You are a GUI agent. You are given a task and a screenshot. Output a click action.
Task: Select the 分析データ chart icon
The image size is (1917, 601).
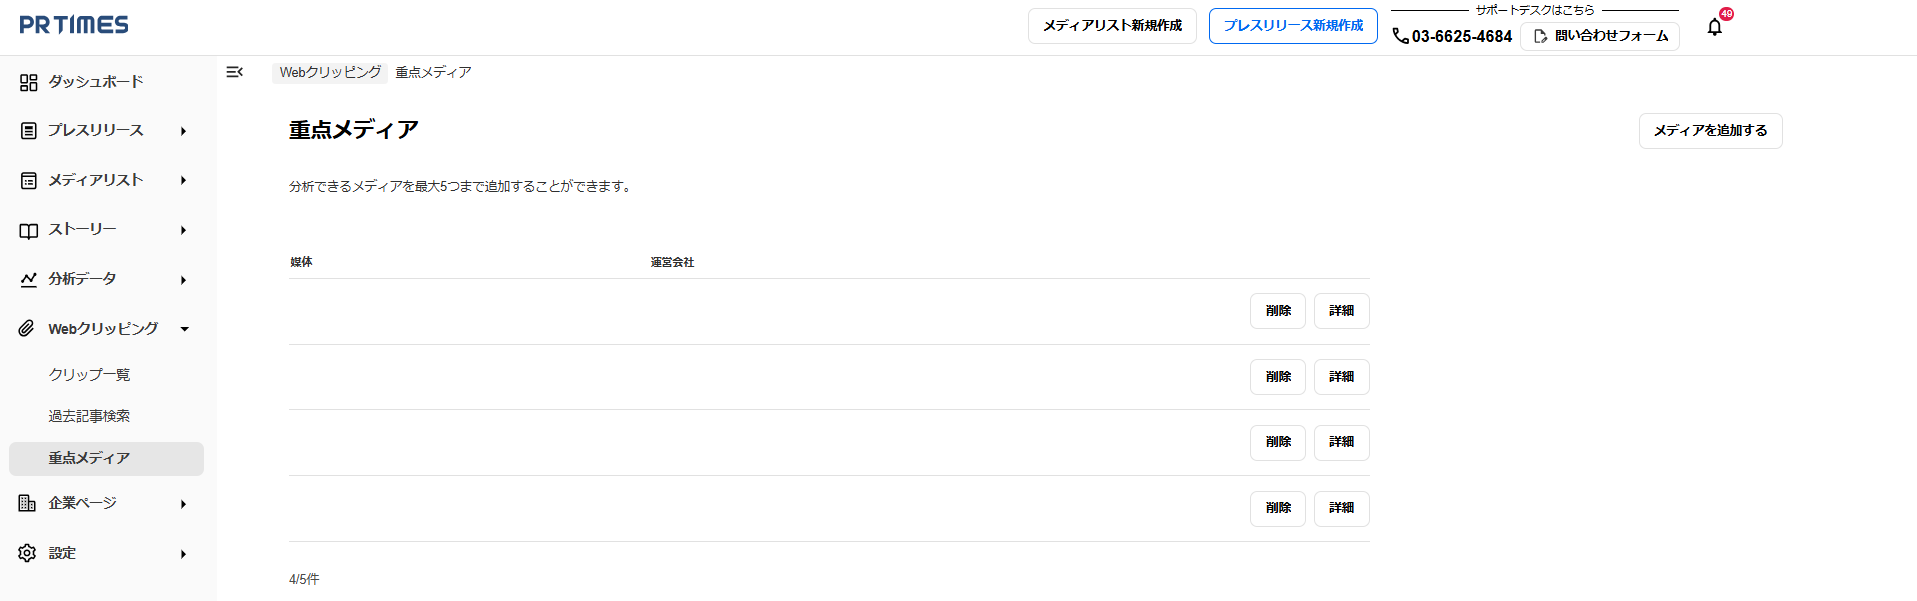point(28,279)
